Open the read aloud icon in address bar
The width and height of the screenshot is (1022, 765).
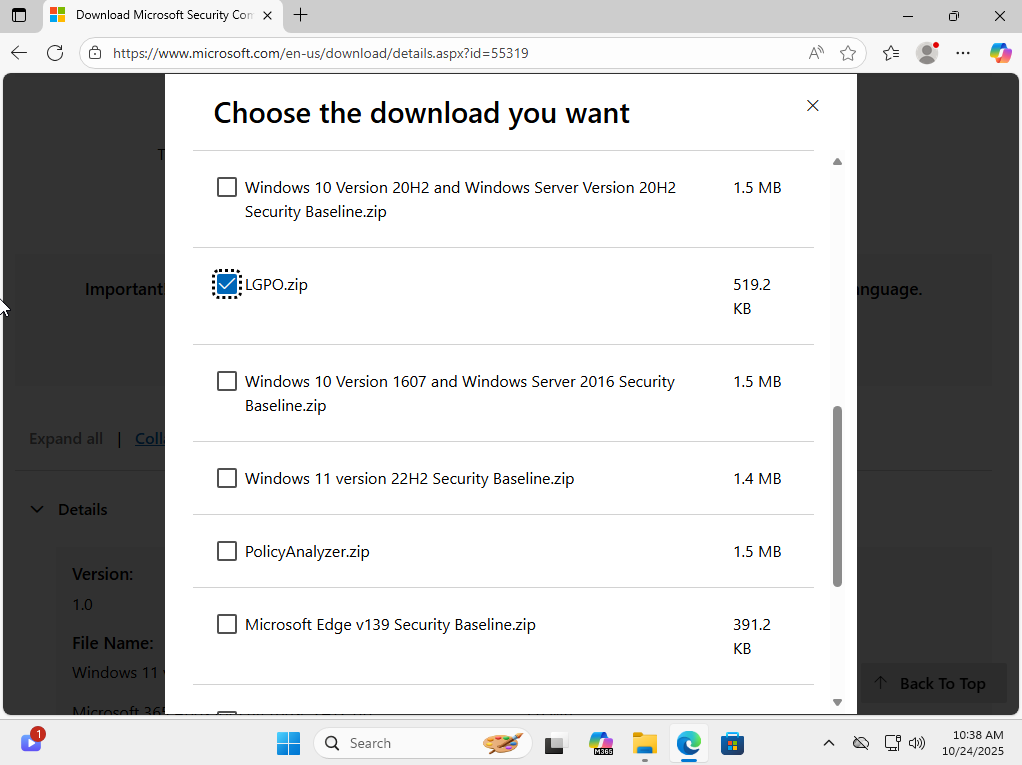816,53
